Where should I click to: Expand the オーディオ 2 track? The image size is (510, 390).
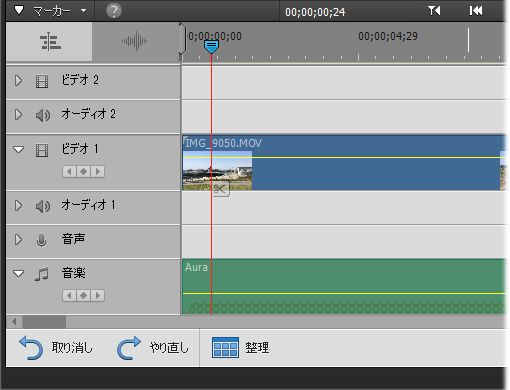click(18, 114)
